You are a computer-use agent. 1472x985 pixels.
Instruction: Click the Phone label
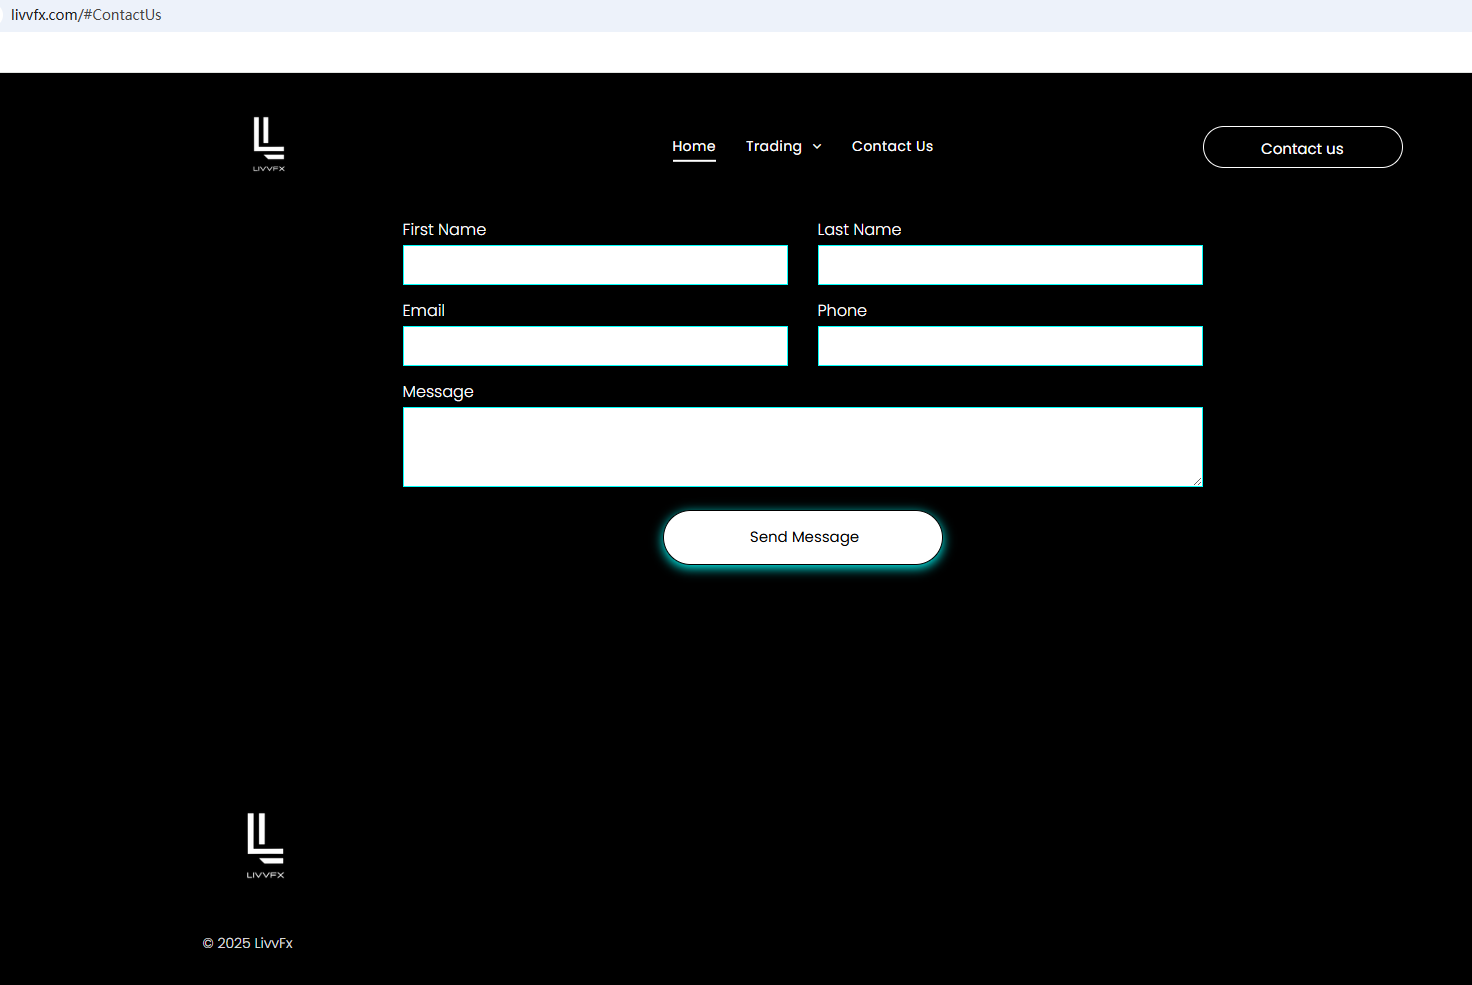pos(842,310)
